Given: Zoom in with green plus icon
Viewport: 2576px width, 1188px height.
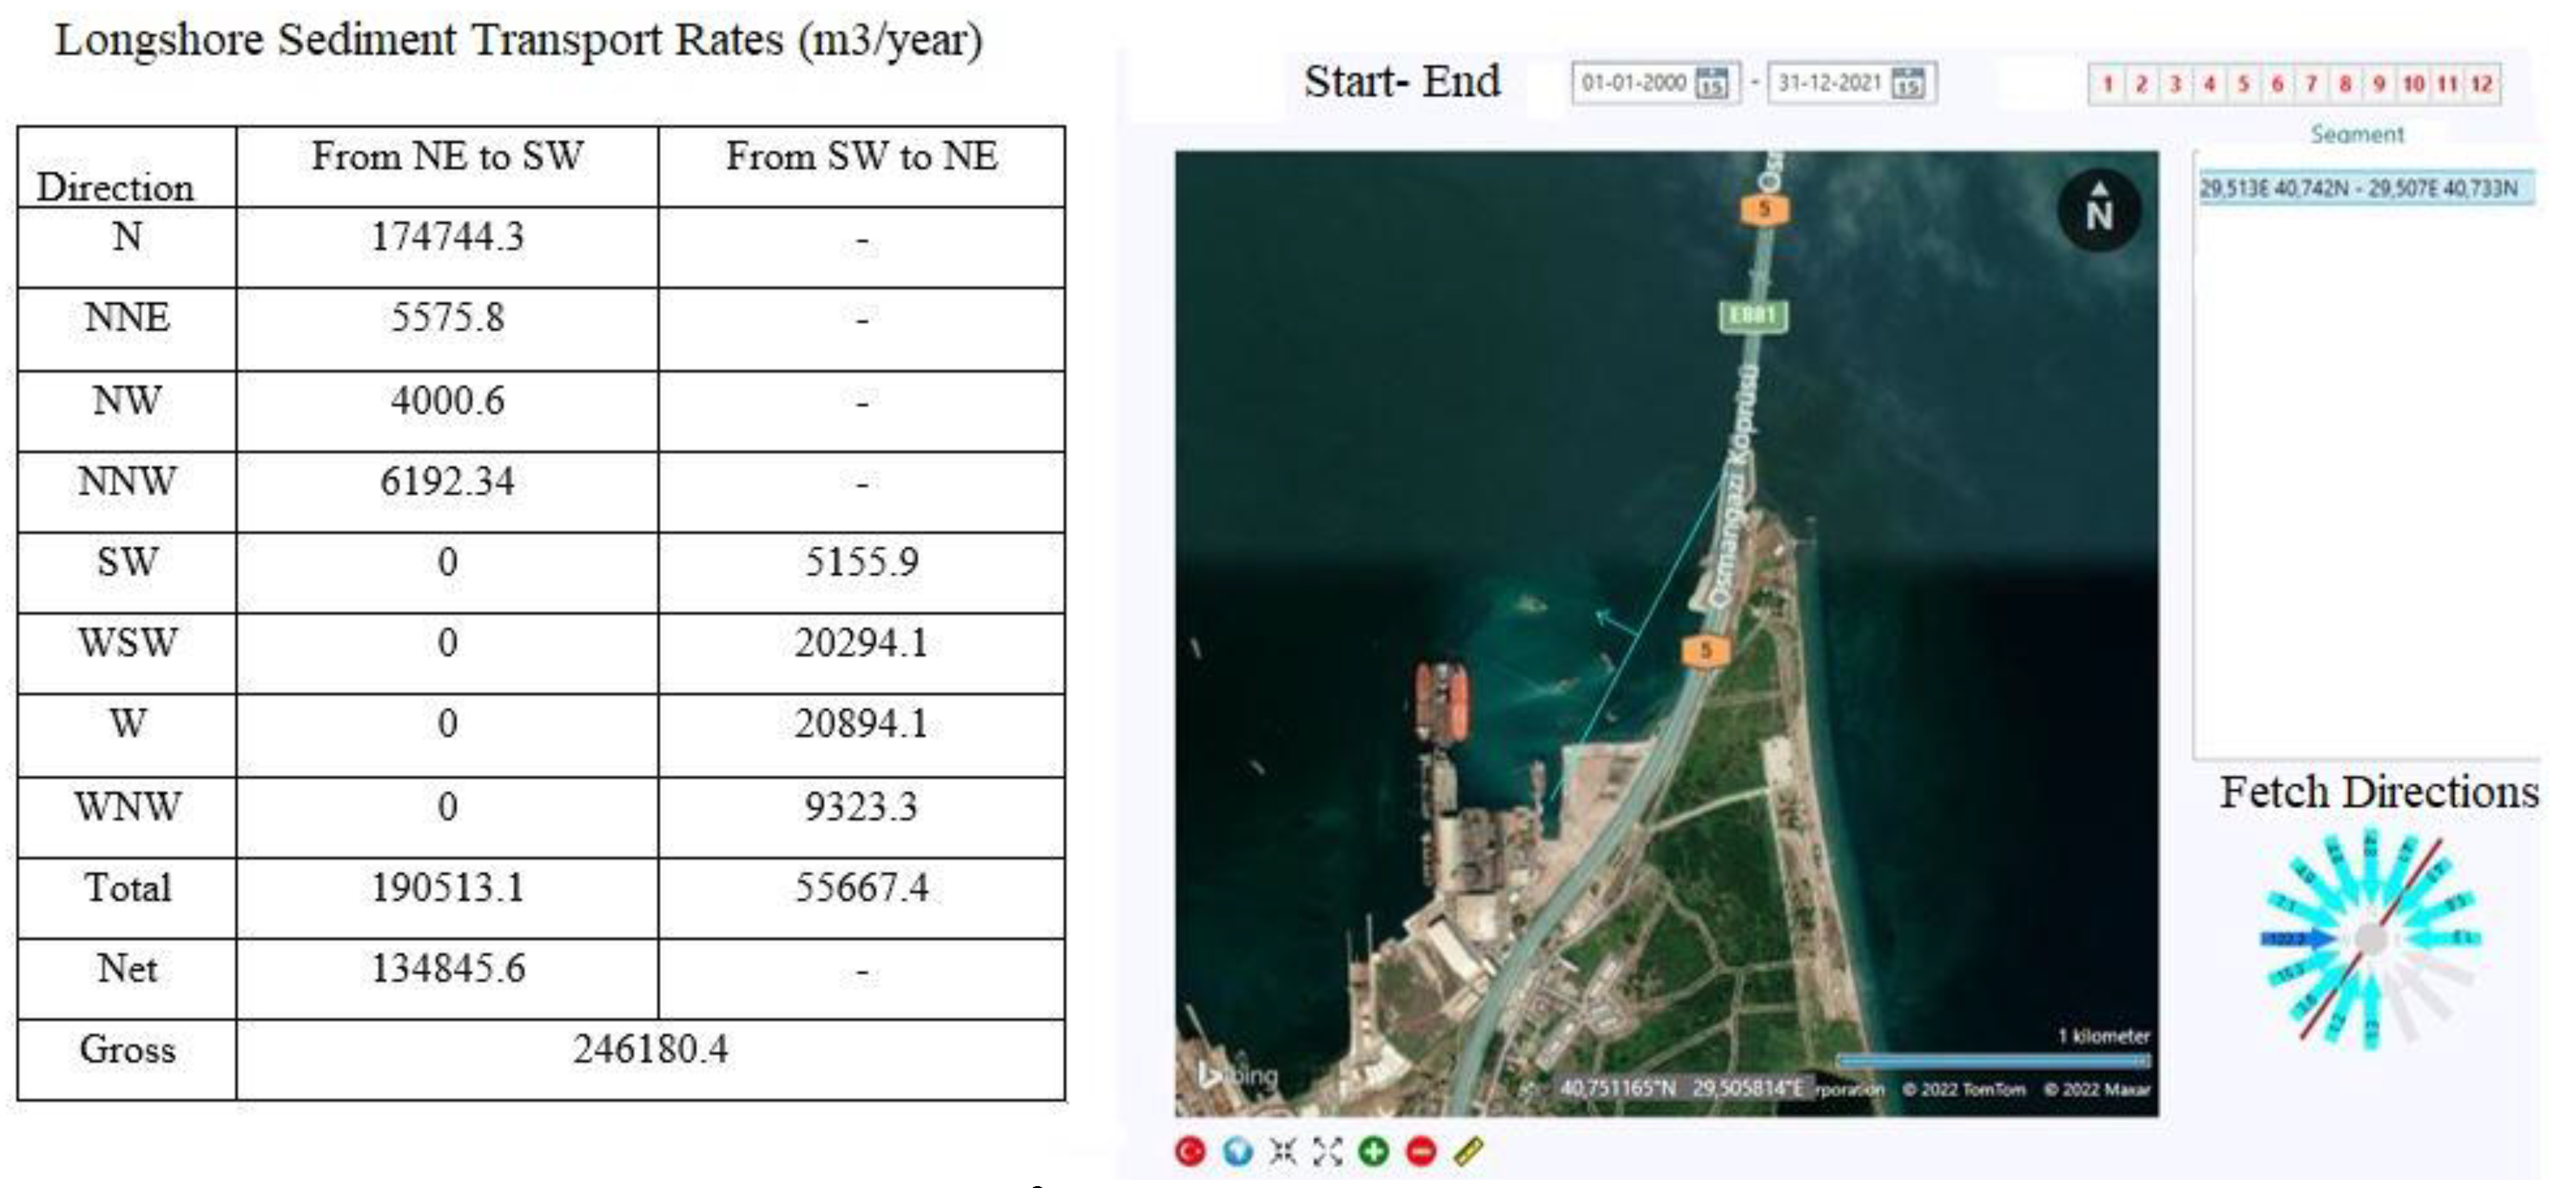Looking at the screenshot, I should click(x=1374, y=1152).
